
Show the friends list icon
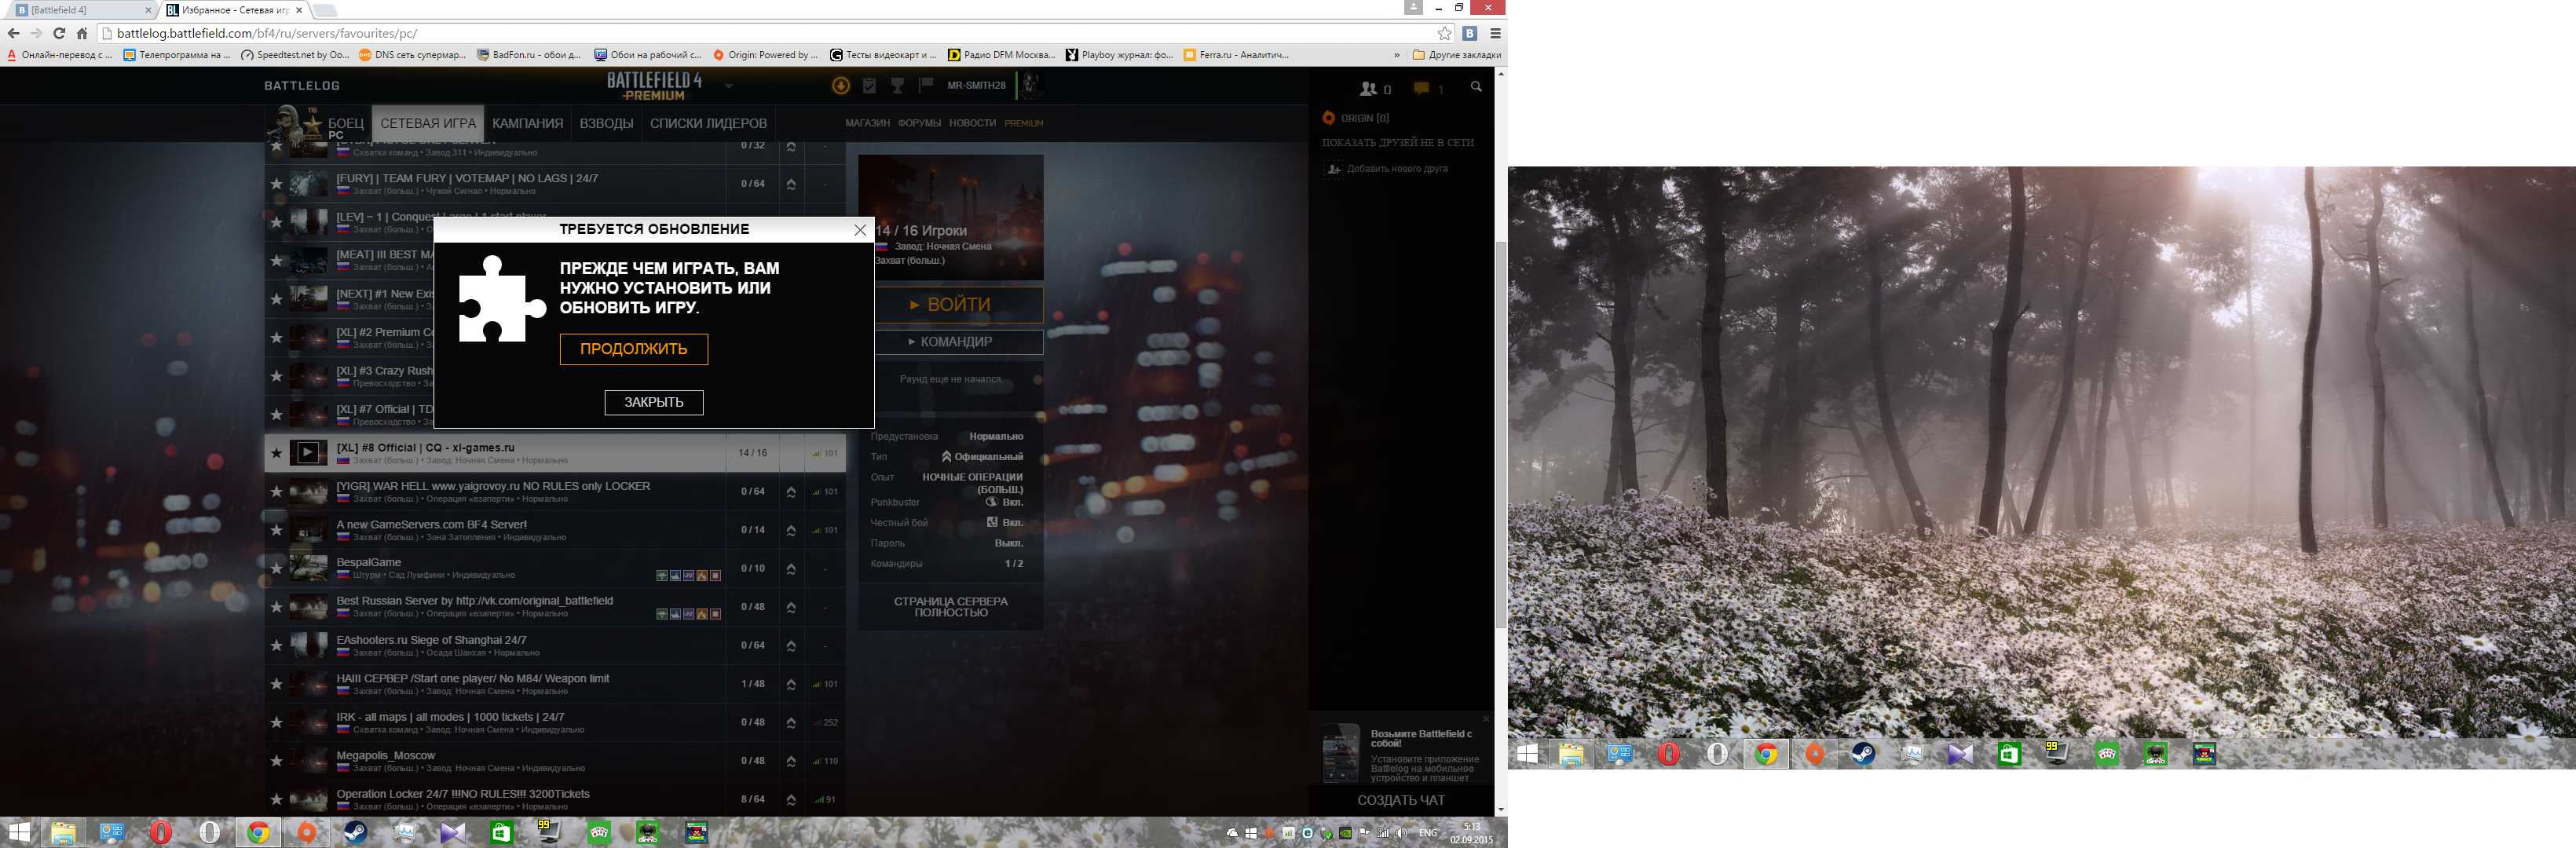coord(1369,89)
